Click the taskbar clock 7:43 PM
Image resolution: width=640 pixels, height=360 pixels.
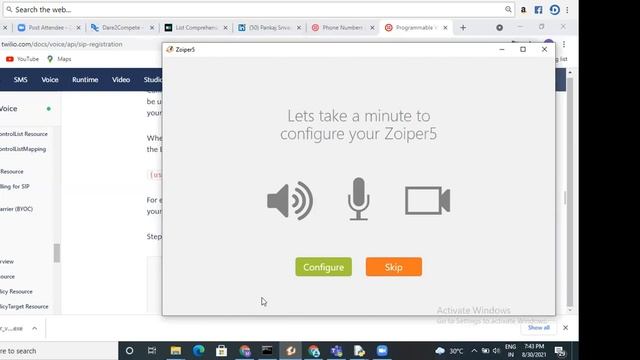(534, 351)
